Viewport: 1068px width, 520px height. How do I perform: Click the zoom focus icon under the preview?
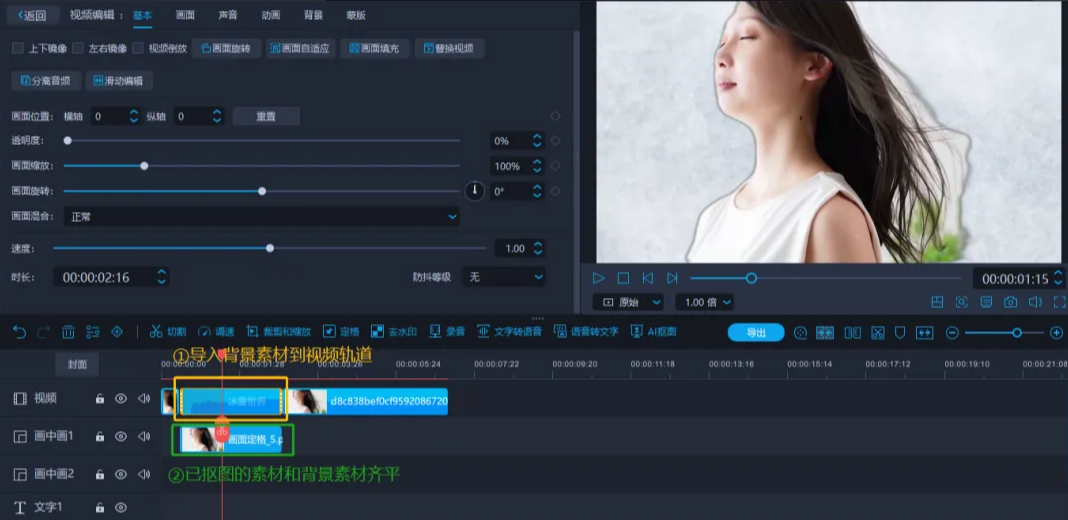961,301
